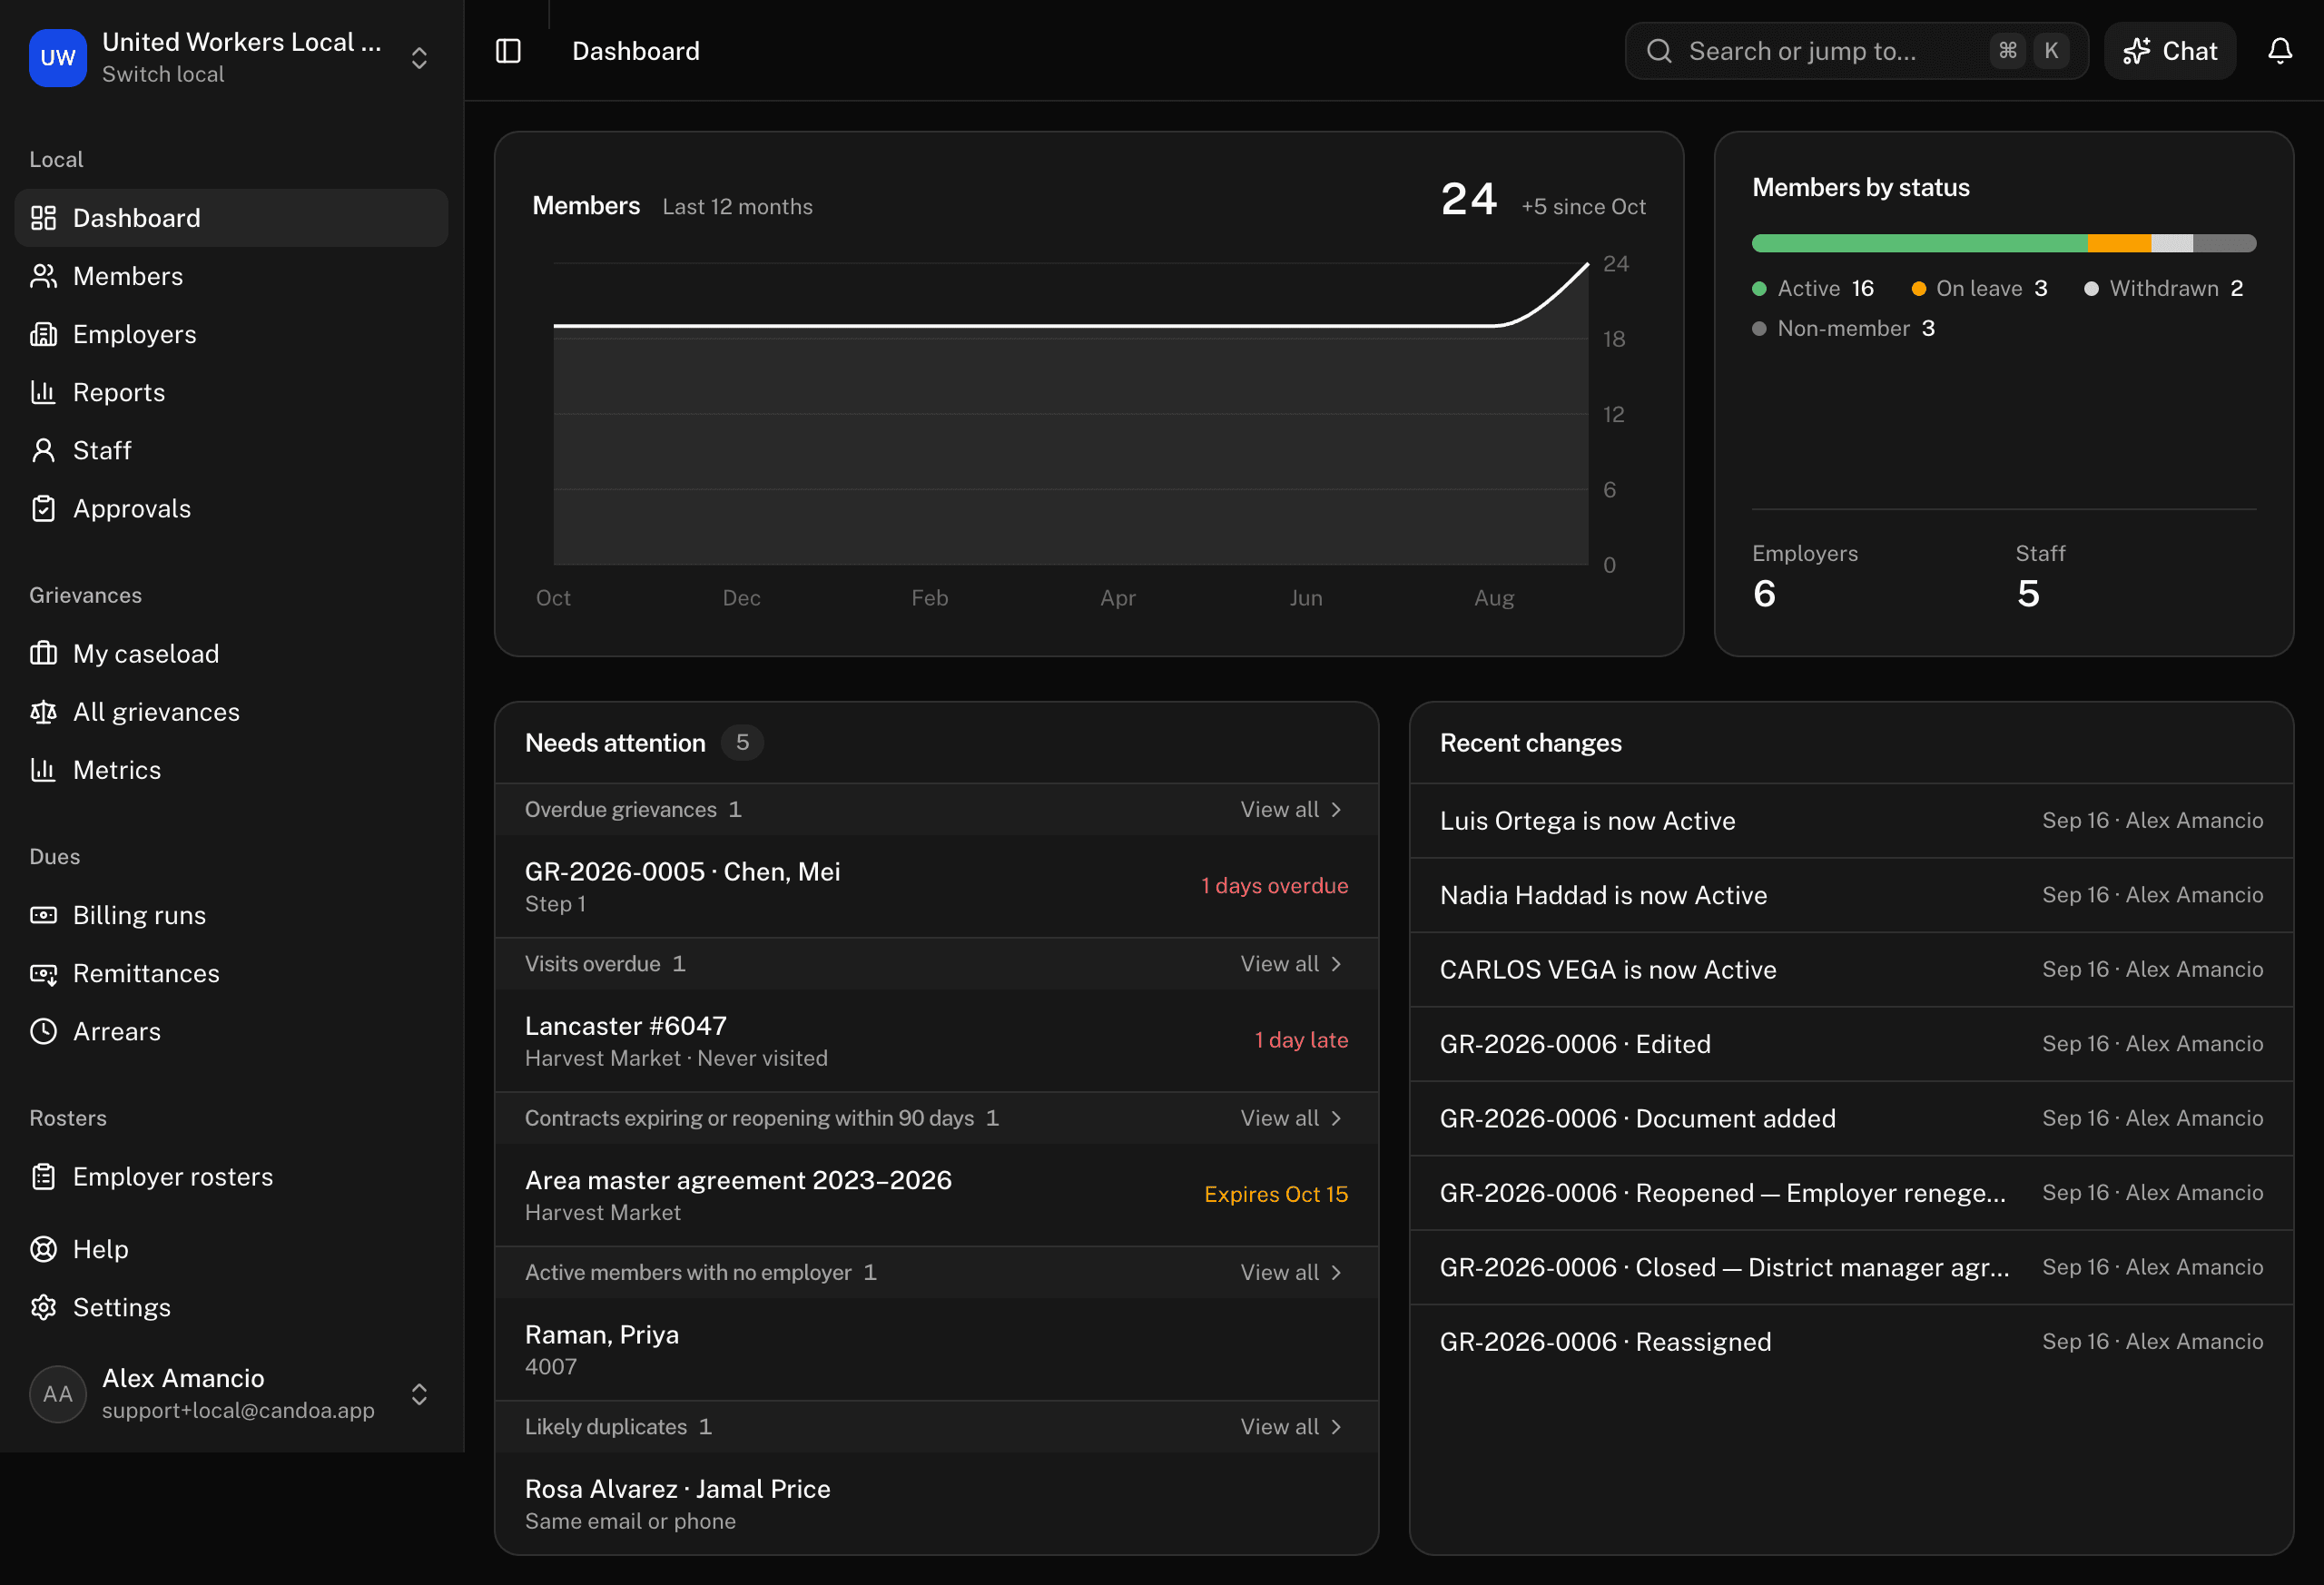This screenshot has width=2324, height=1585.
Task: Click the Arrears clock icon
Action: point(43,1031)
